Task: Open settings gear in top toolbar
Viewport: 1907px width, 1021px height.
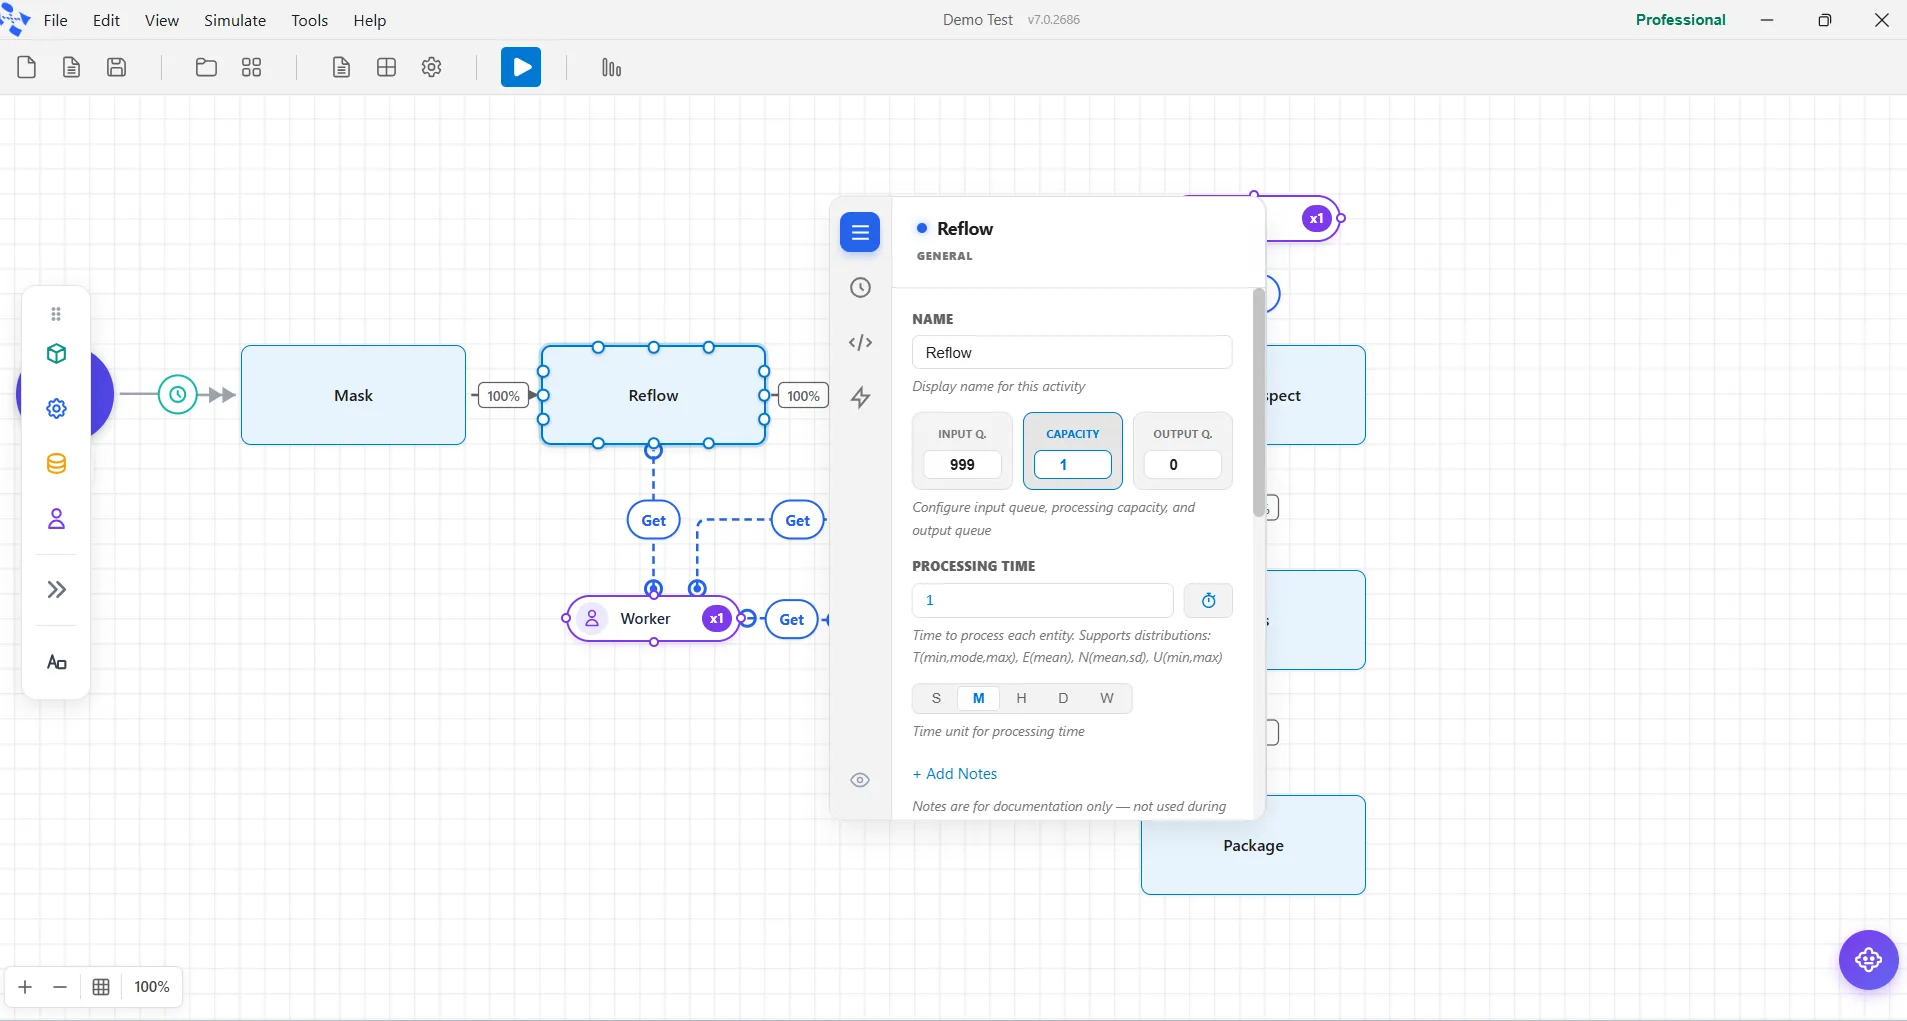Action: coord(432,67)
